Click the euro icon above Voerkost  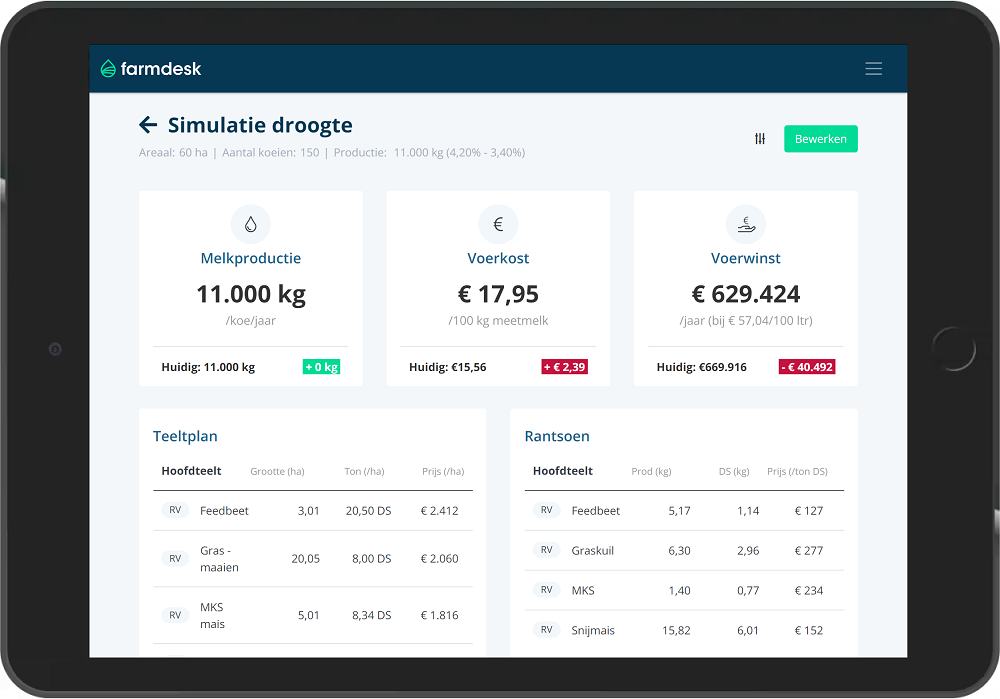pos(498,225)
